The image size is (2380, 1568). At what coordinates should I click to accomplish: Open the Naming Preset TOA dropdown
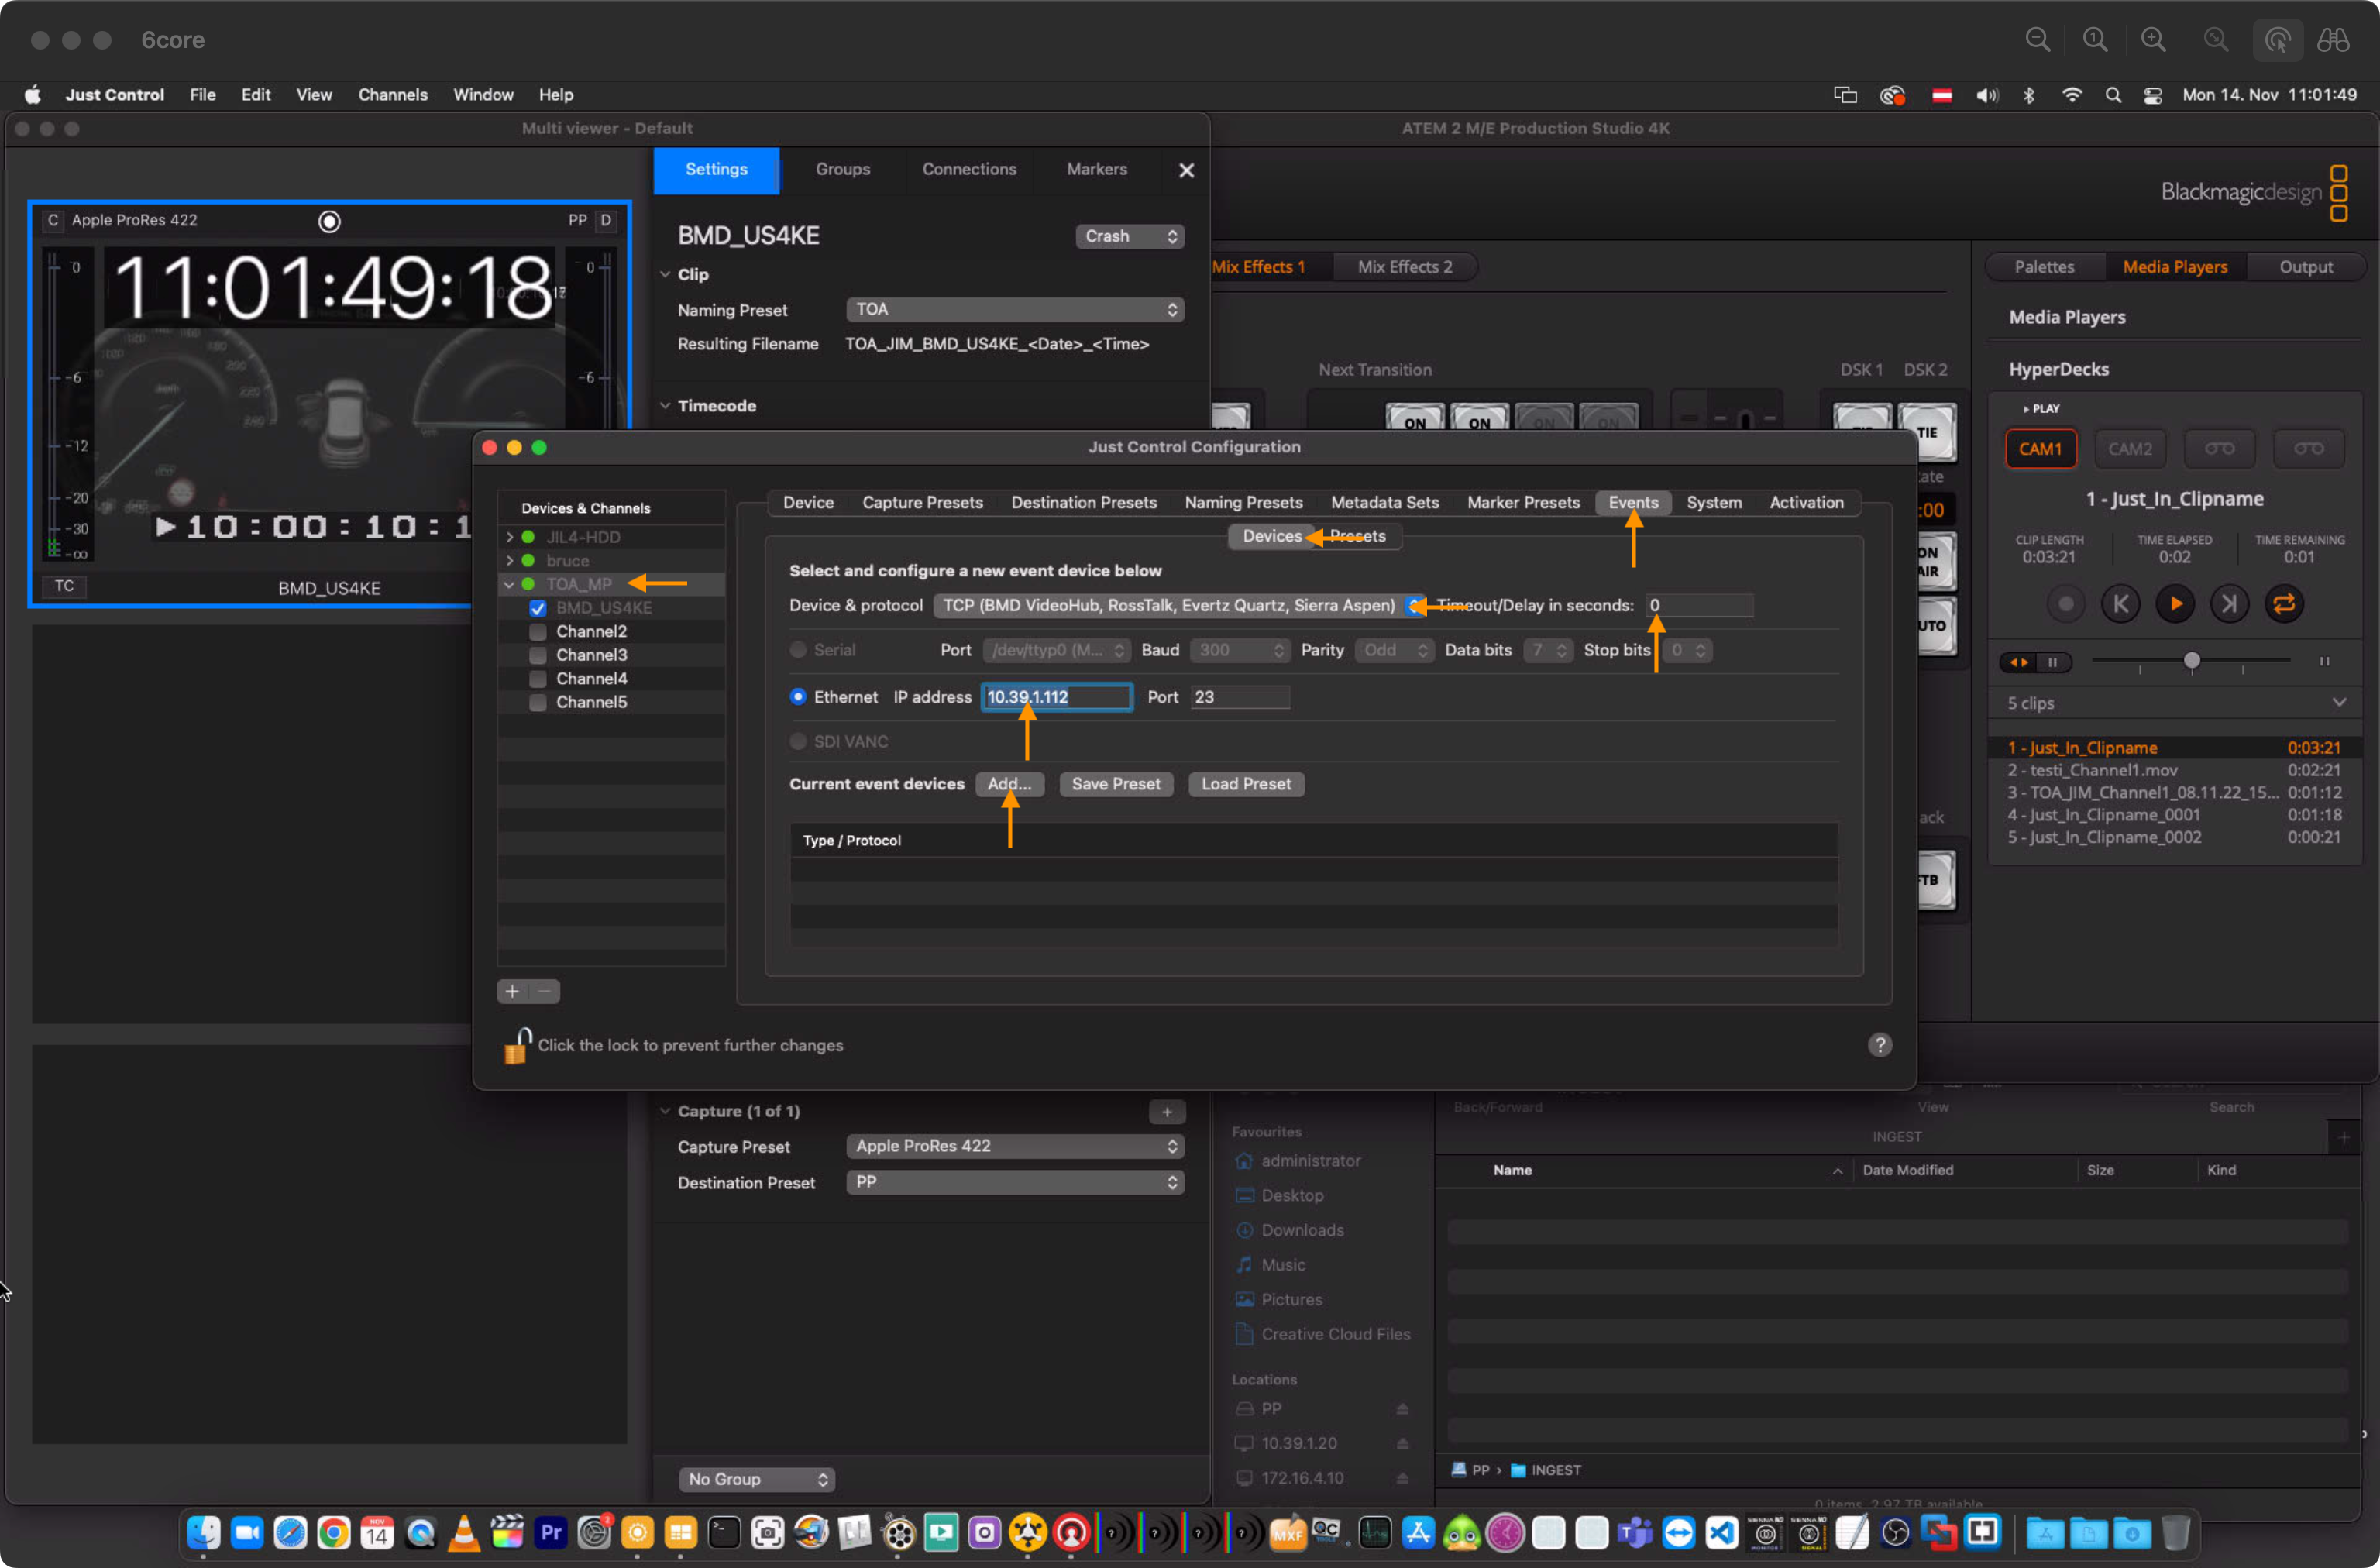(x=1015, y=310)
